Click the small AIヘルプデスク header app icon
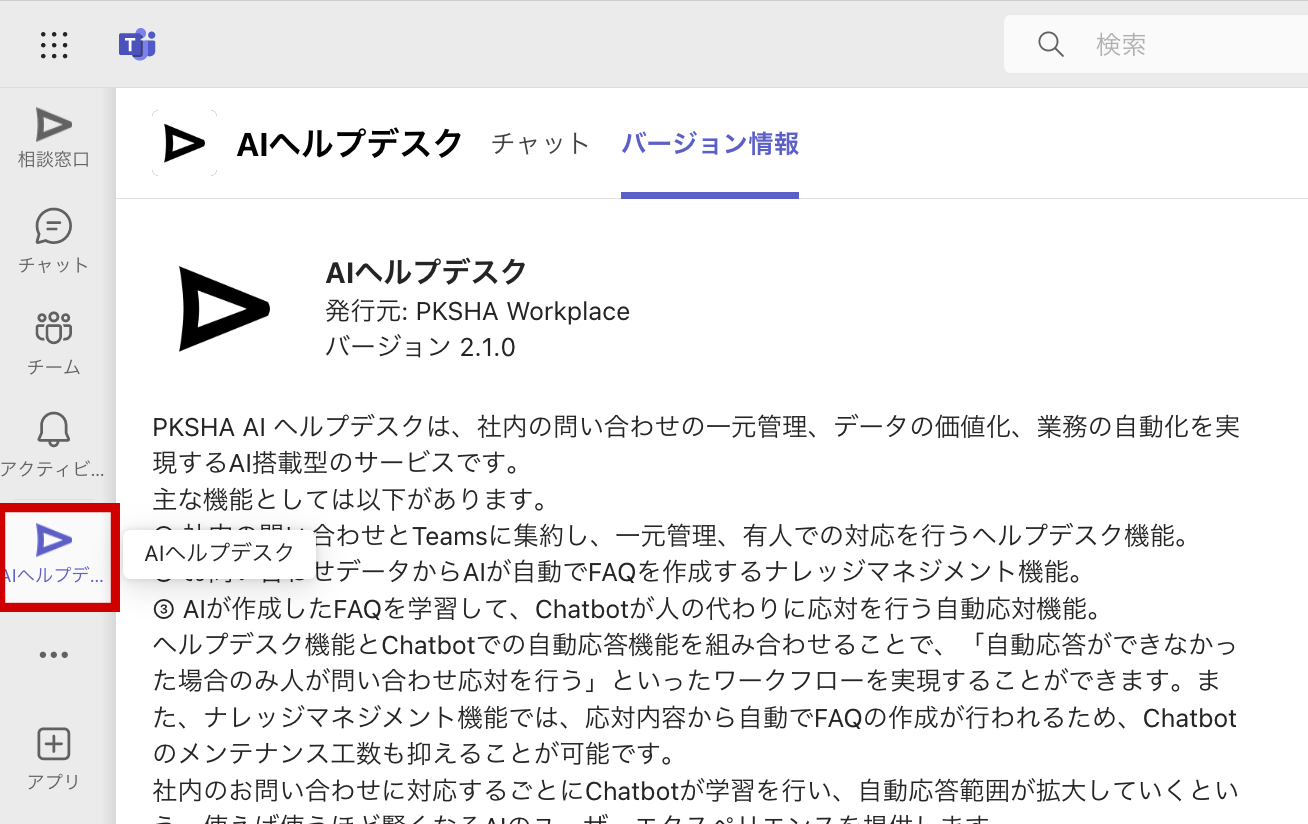The width and height of the screenshot is (1308, 824). (x=184, y=144)
